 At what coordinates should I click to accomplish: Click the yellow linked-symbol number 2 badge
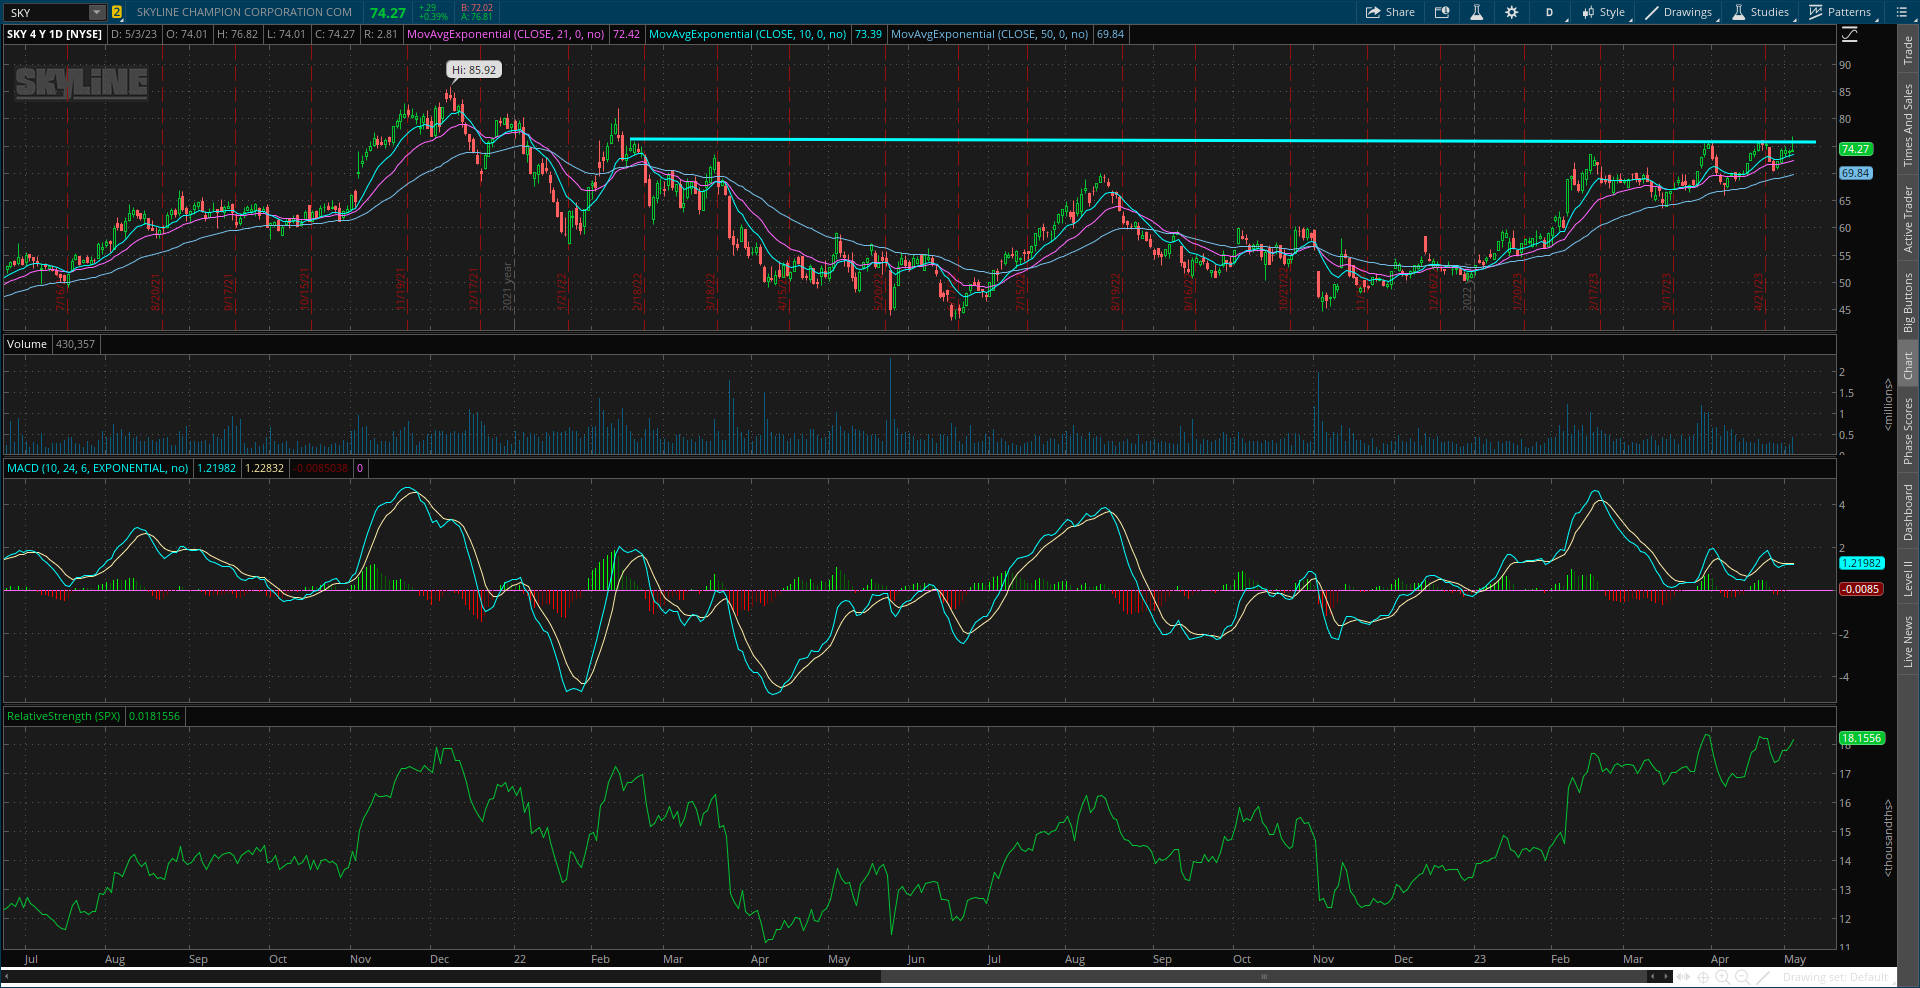pos(117,12)
